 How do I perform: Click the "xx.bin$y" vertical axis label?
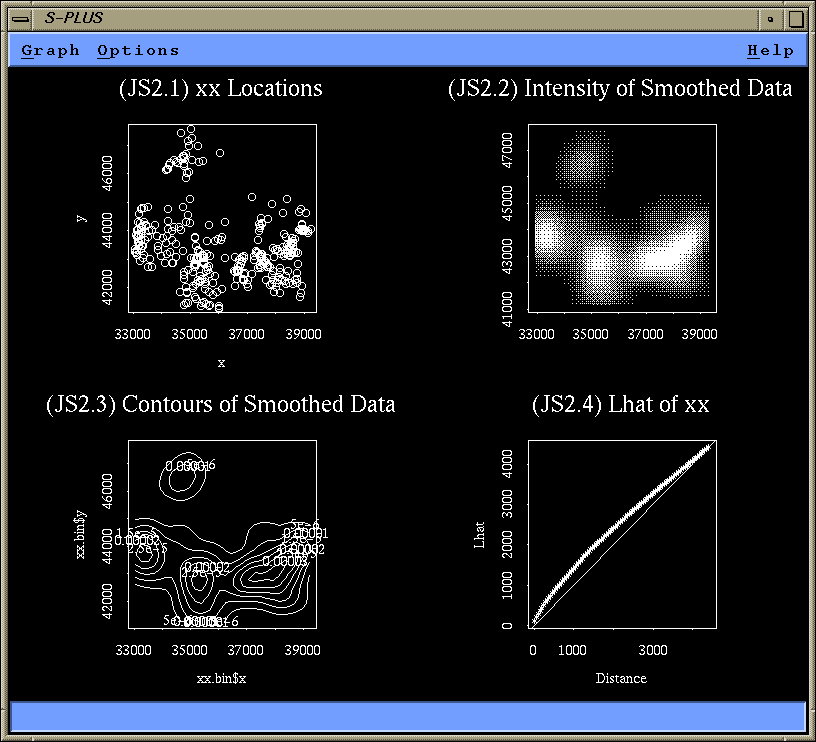click(x=82, y=534)
